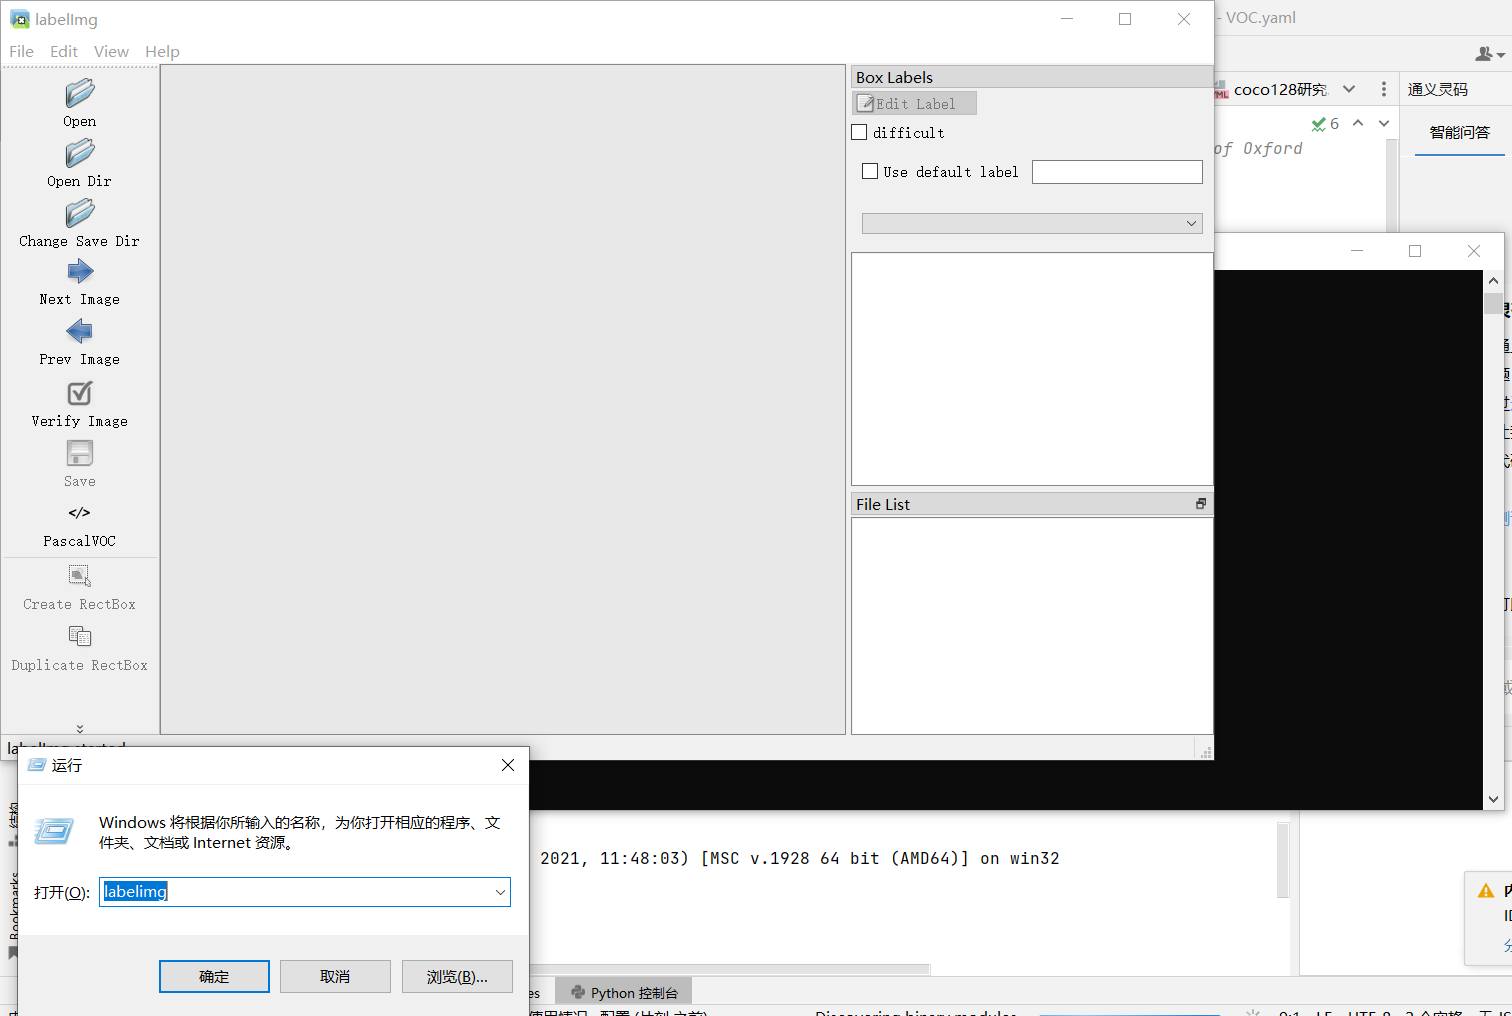Open the user account icon in IDE

pyautogui.click(x=1489, y=53)
